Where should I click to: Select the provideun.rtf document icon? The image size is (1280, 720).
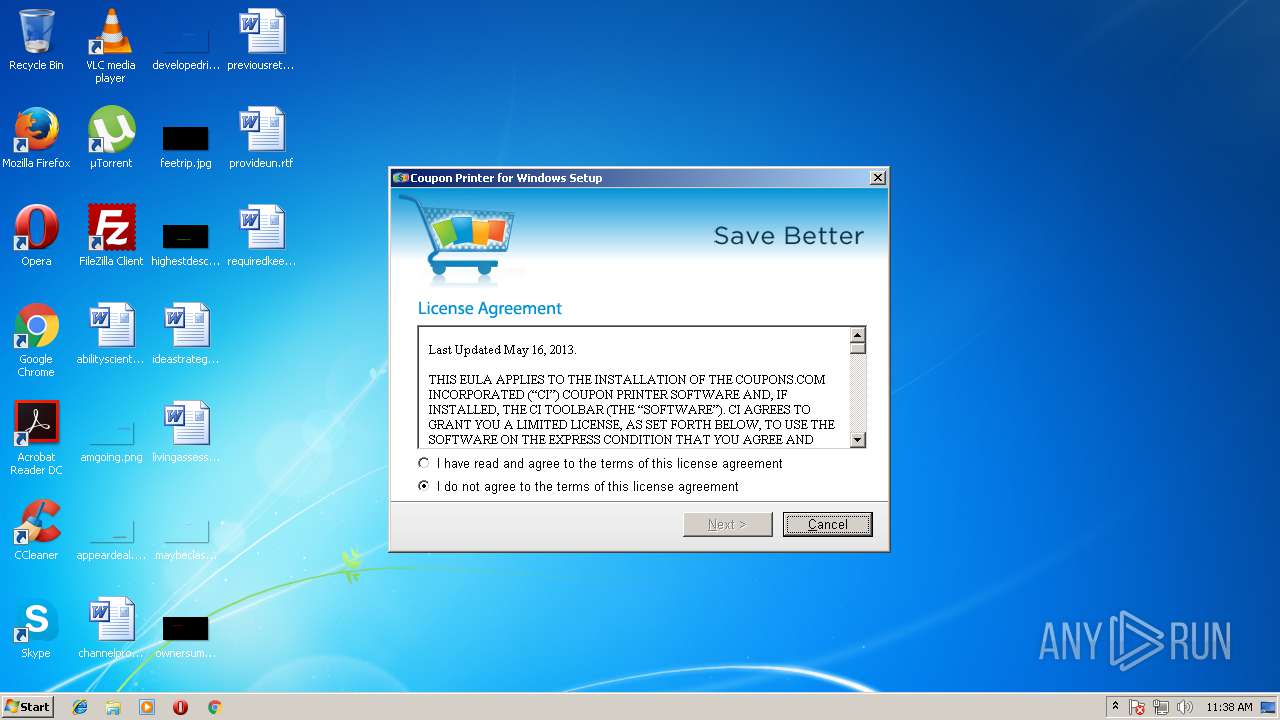261,138
